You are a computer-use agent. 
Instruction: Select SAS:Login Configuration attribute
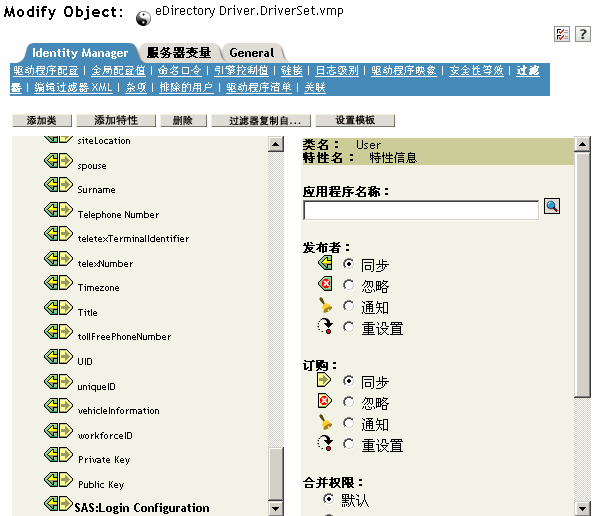point(142,507)
